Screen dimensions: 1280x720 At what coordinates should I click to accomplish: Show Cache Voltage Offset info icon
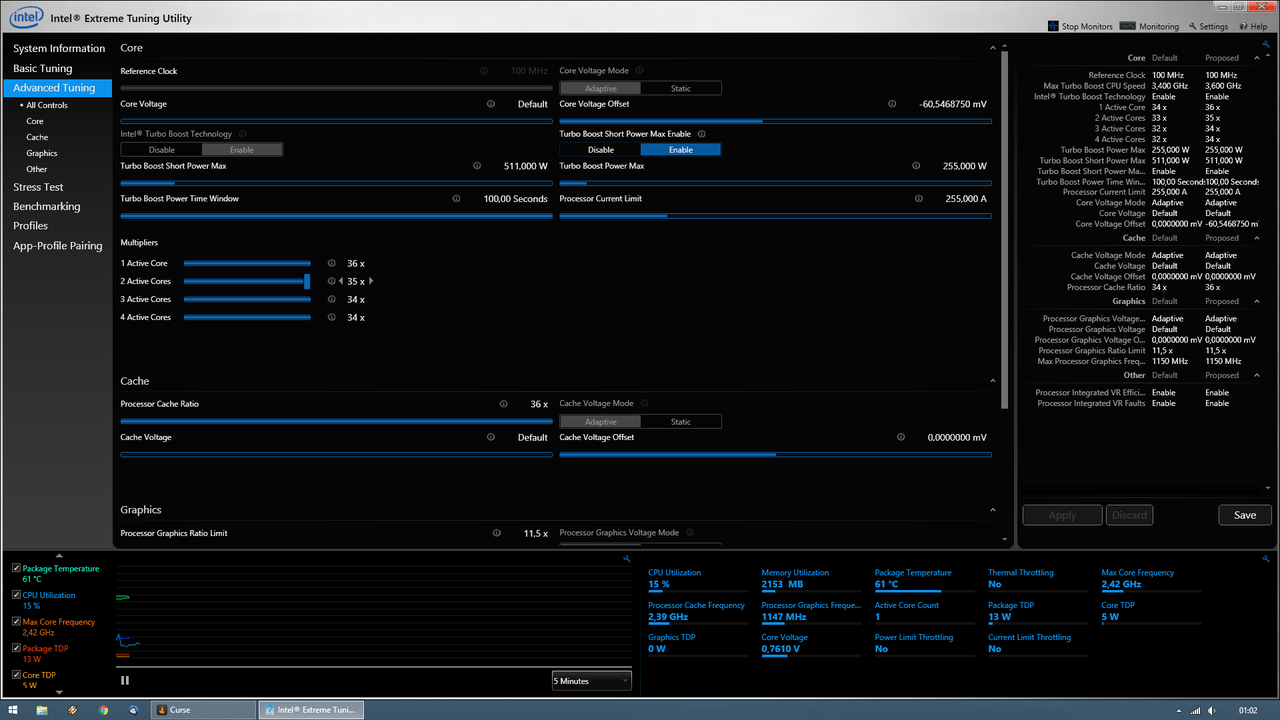[x=901, y=437]
